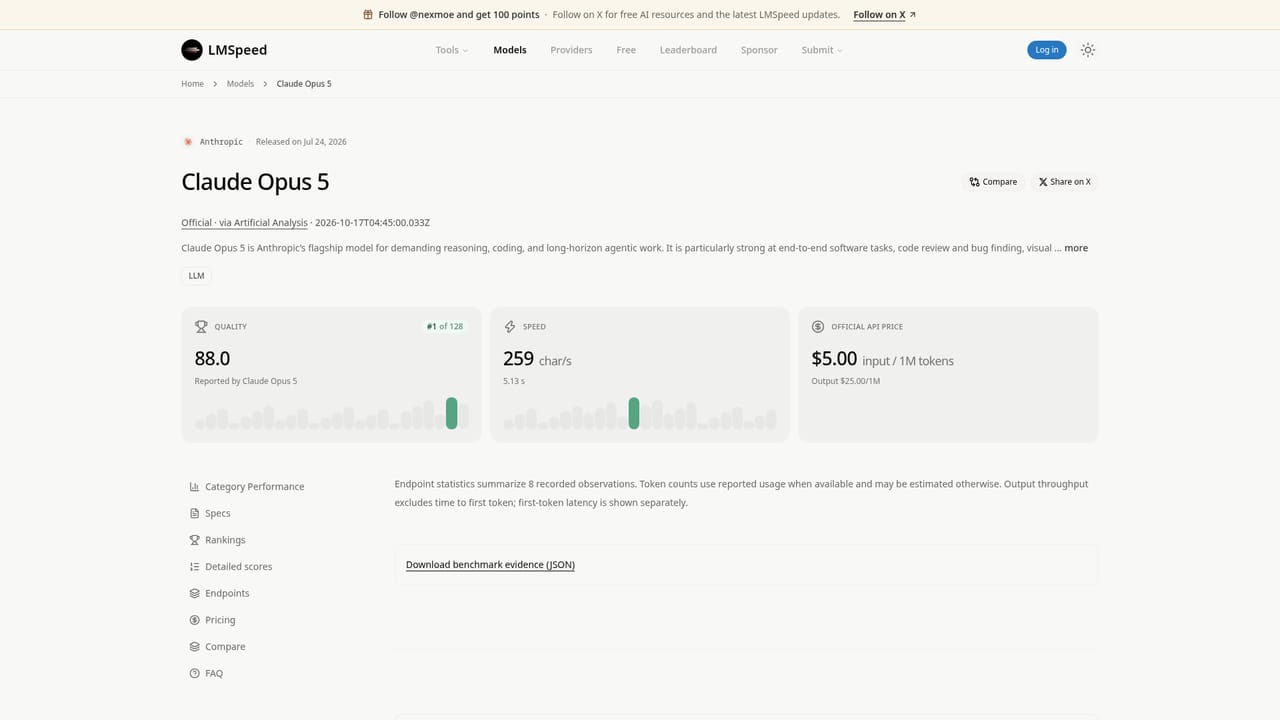Image resolution: width=1280 pixels, height=720 pixels.
Task: Open the Leaderboard nav item
Action: click(688, 50)
